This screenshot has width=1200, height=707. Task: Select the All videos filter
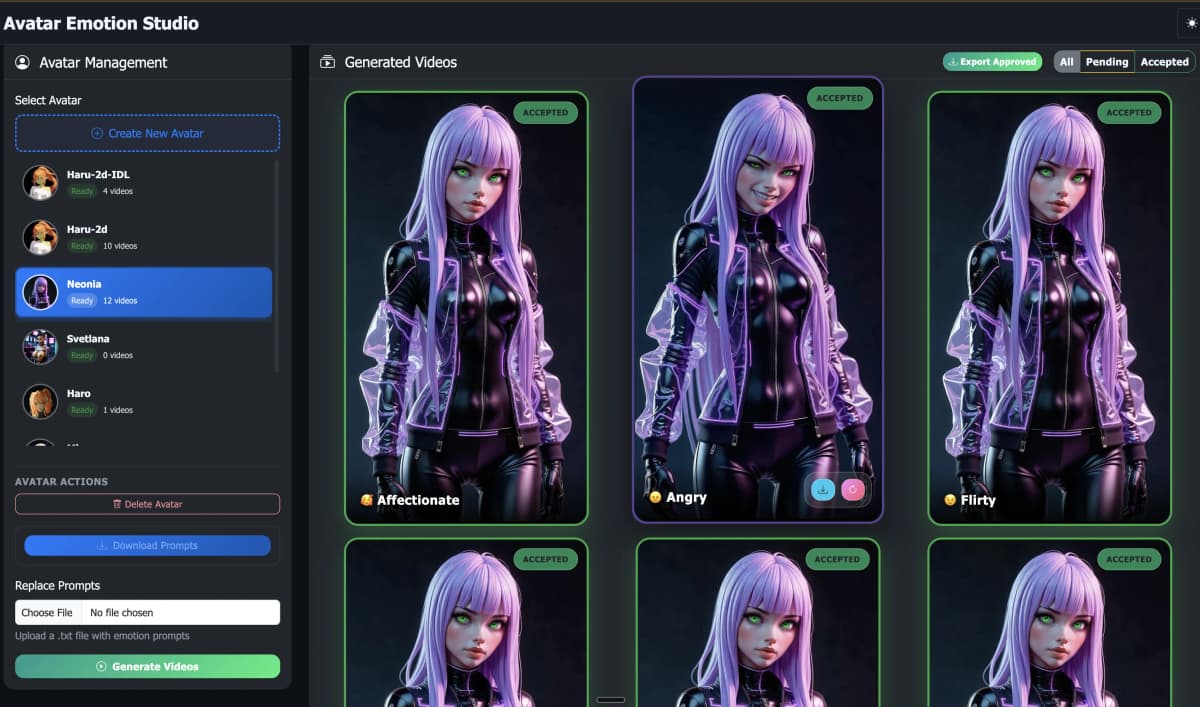1067,61
